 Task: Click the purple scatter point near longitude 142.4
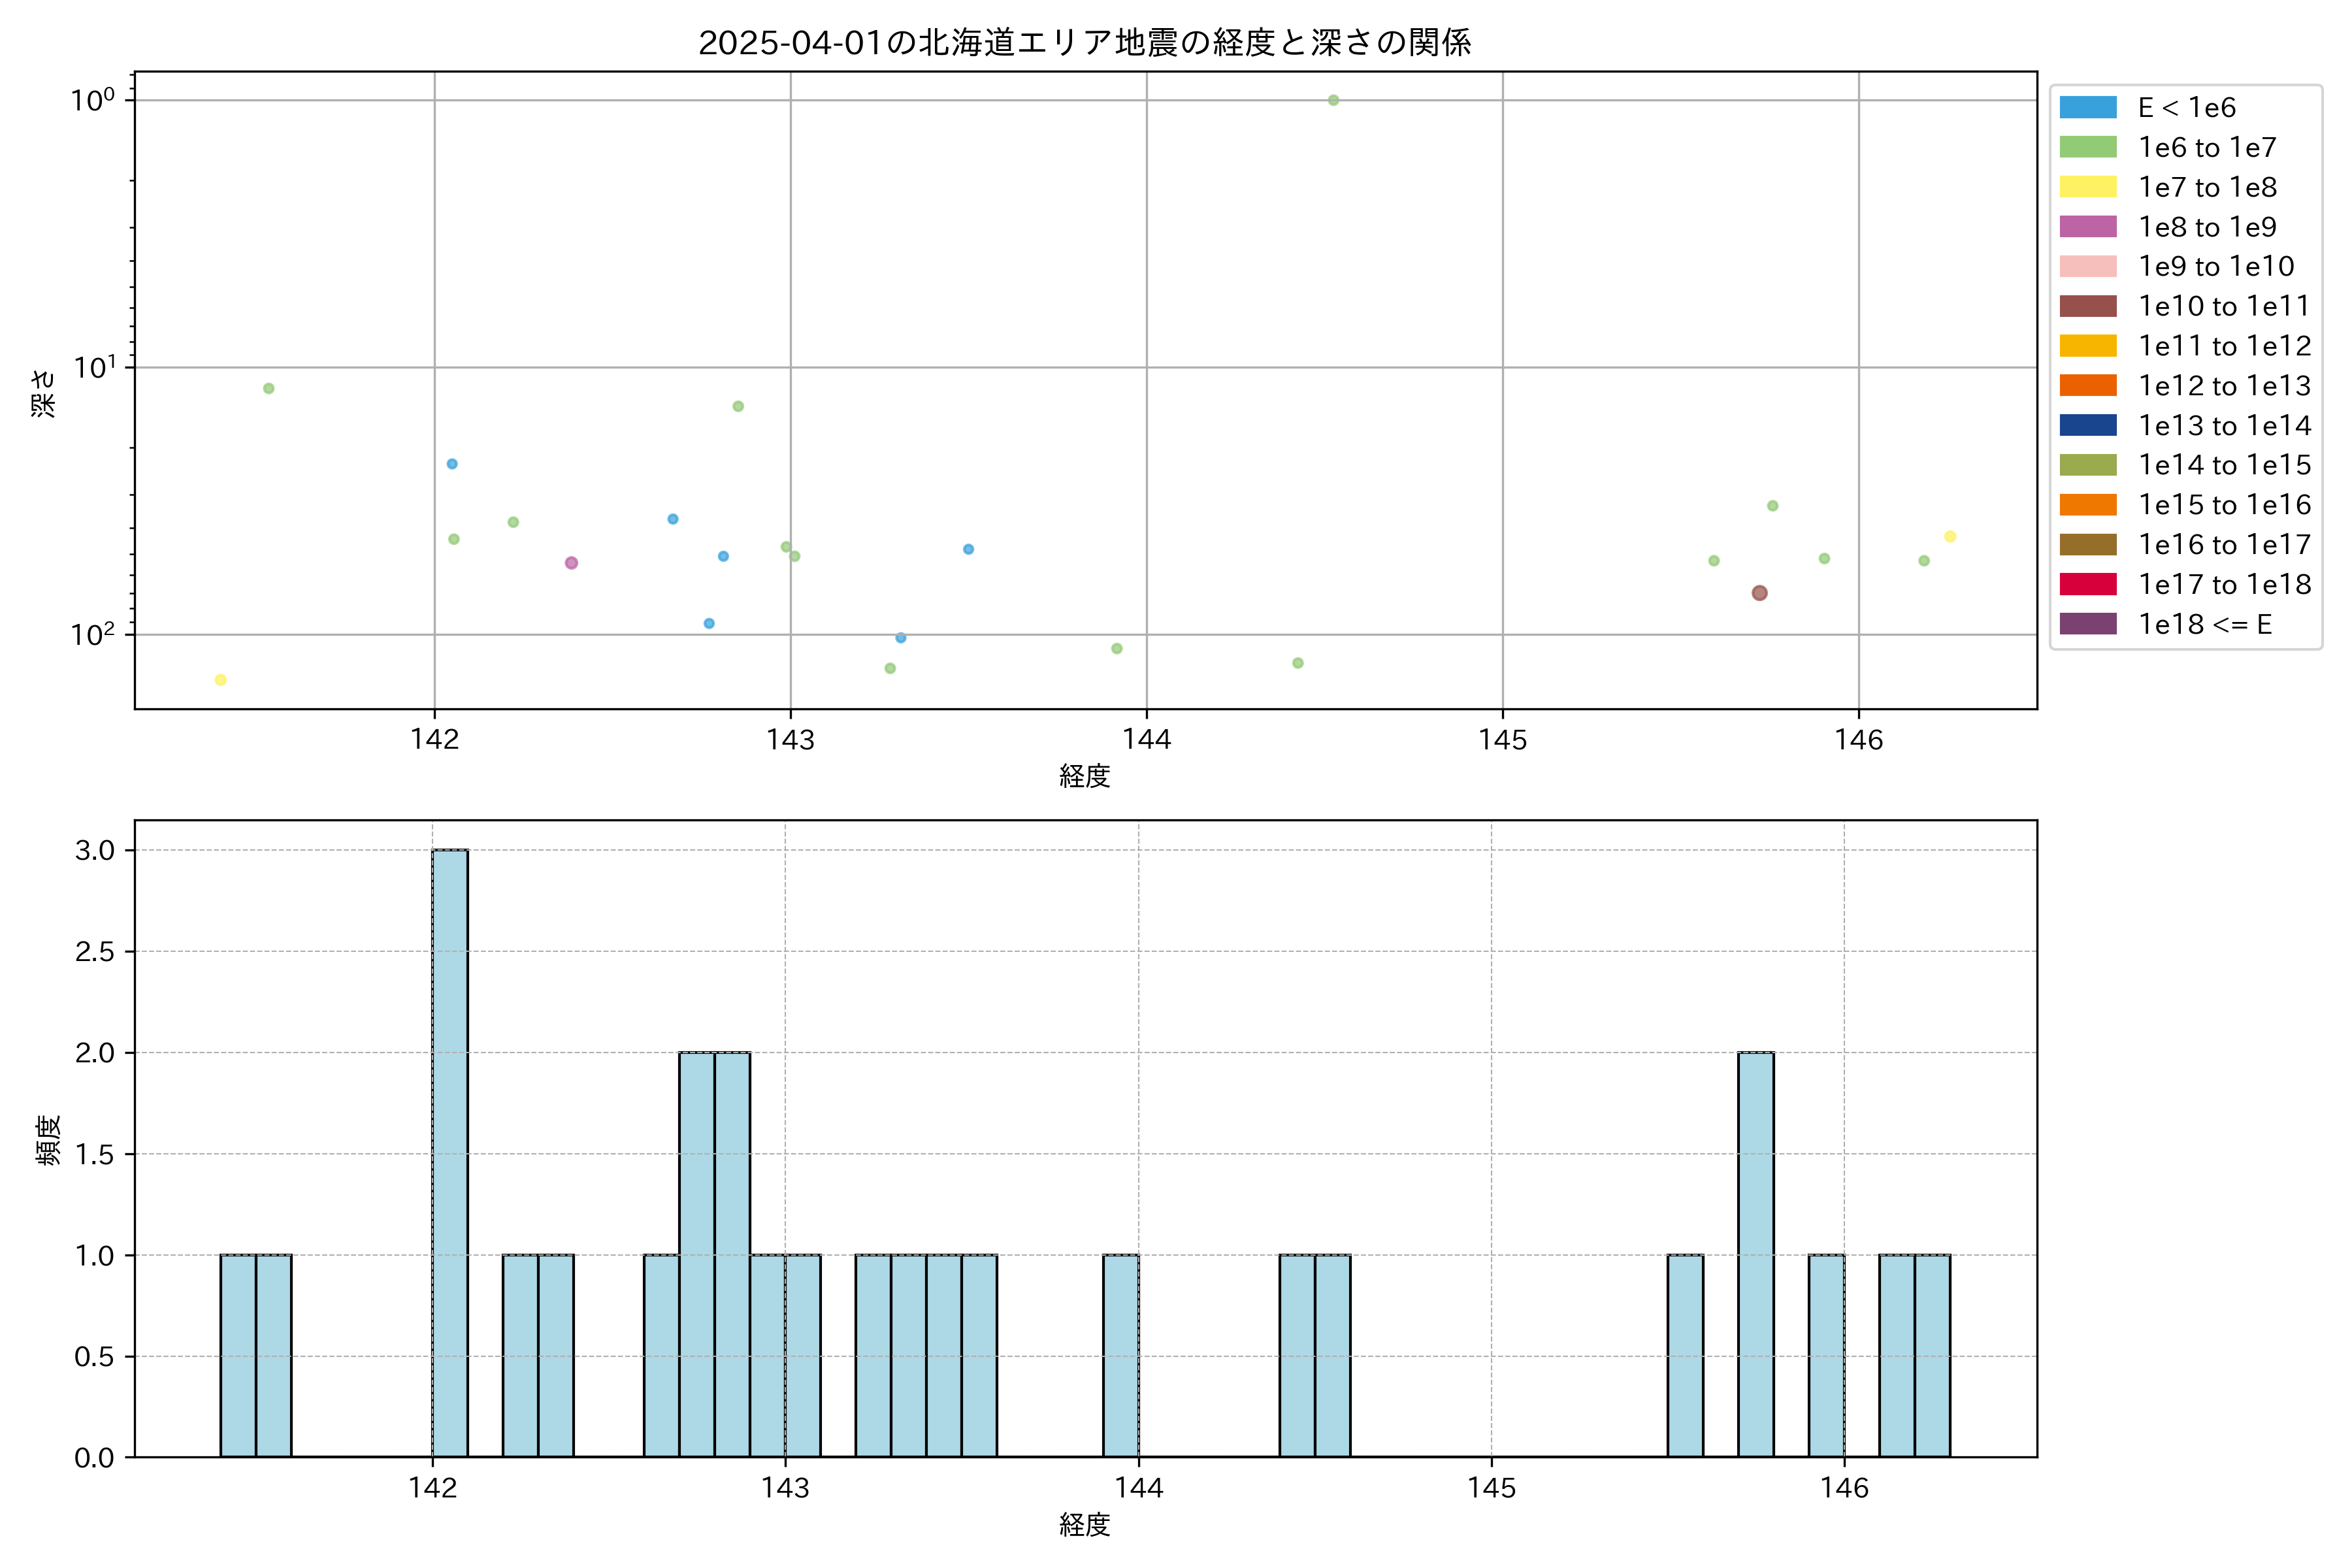tap(571, 563)
